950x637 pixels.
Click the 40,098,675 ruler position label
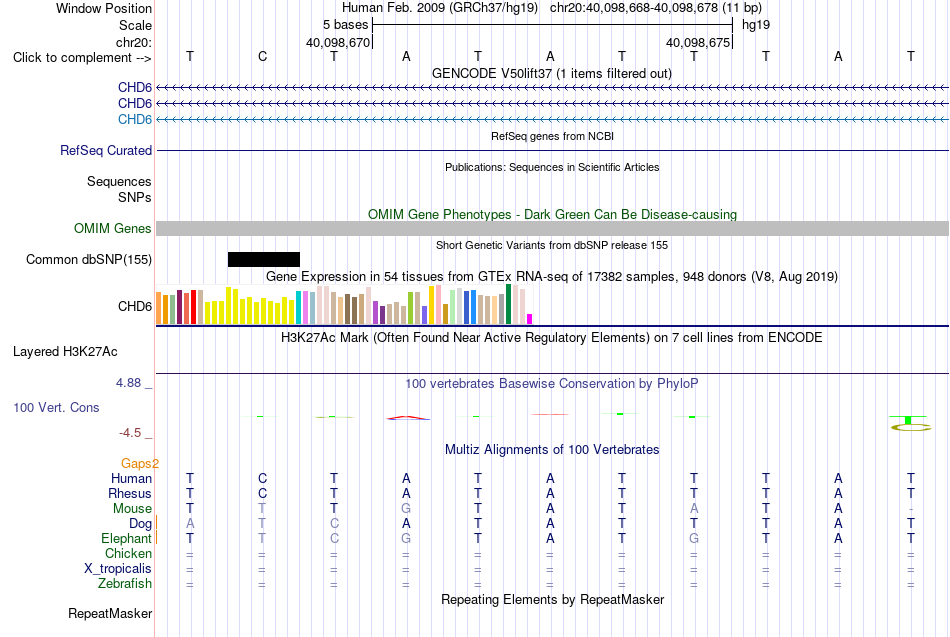(697, 42)
